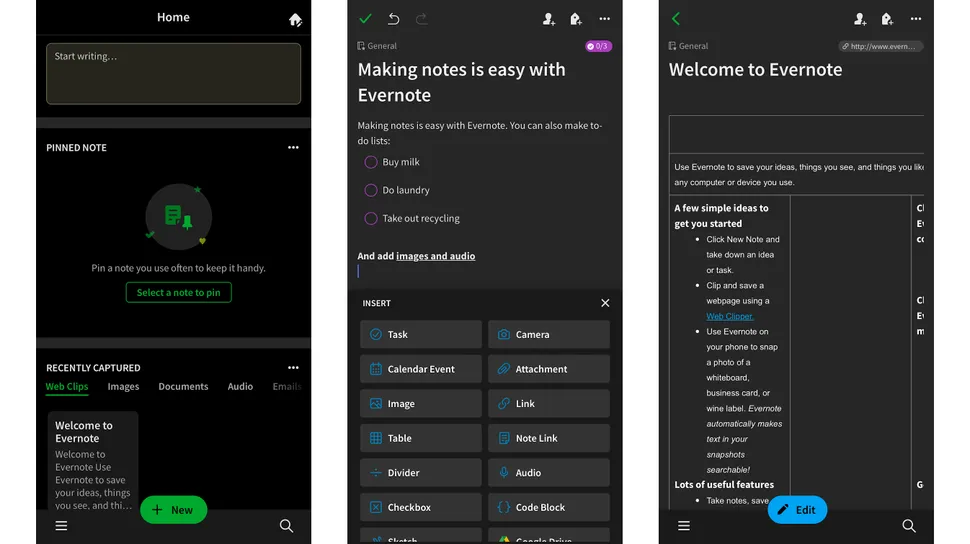Switch to the Documents tab
Screen dimensions: 970x544
point(183,386)
